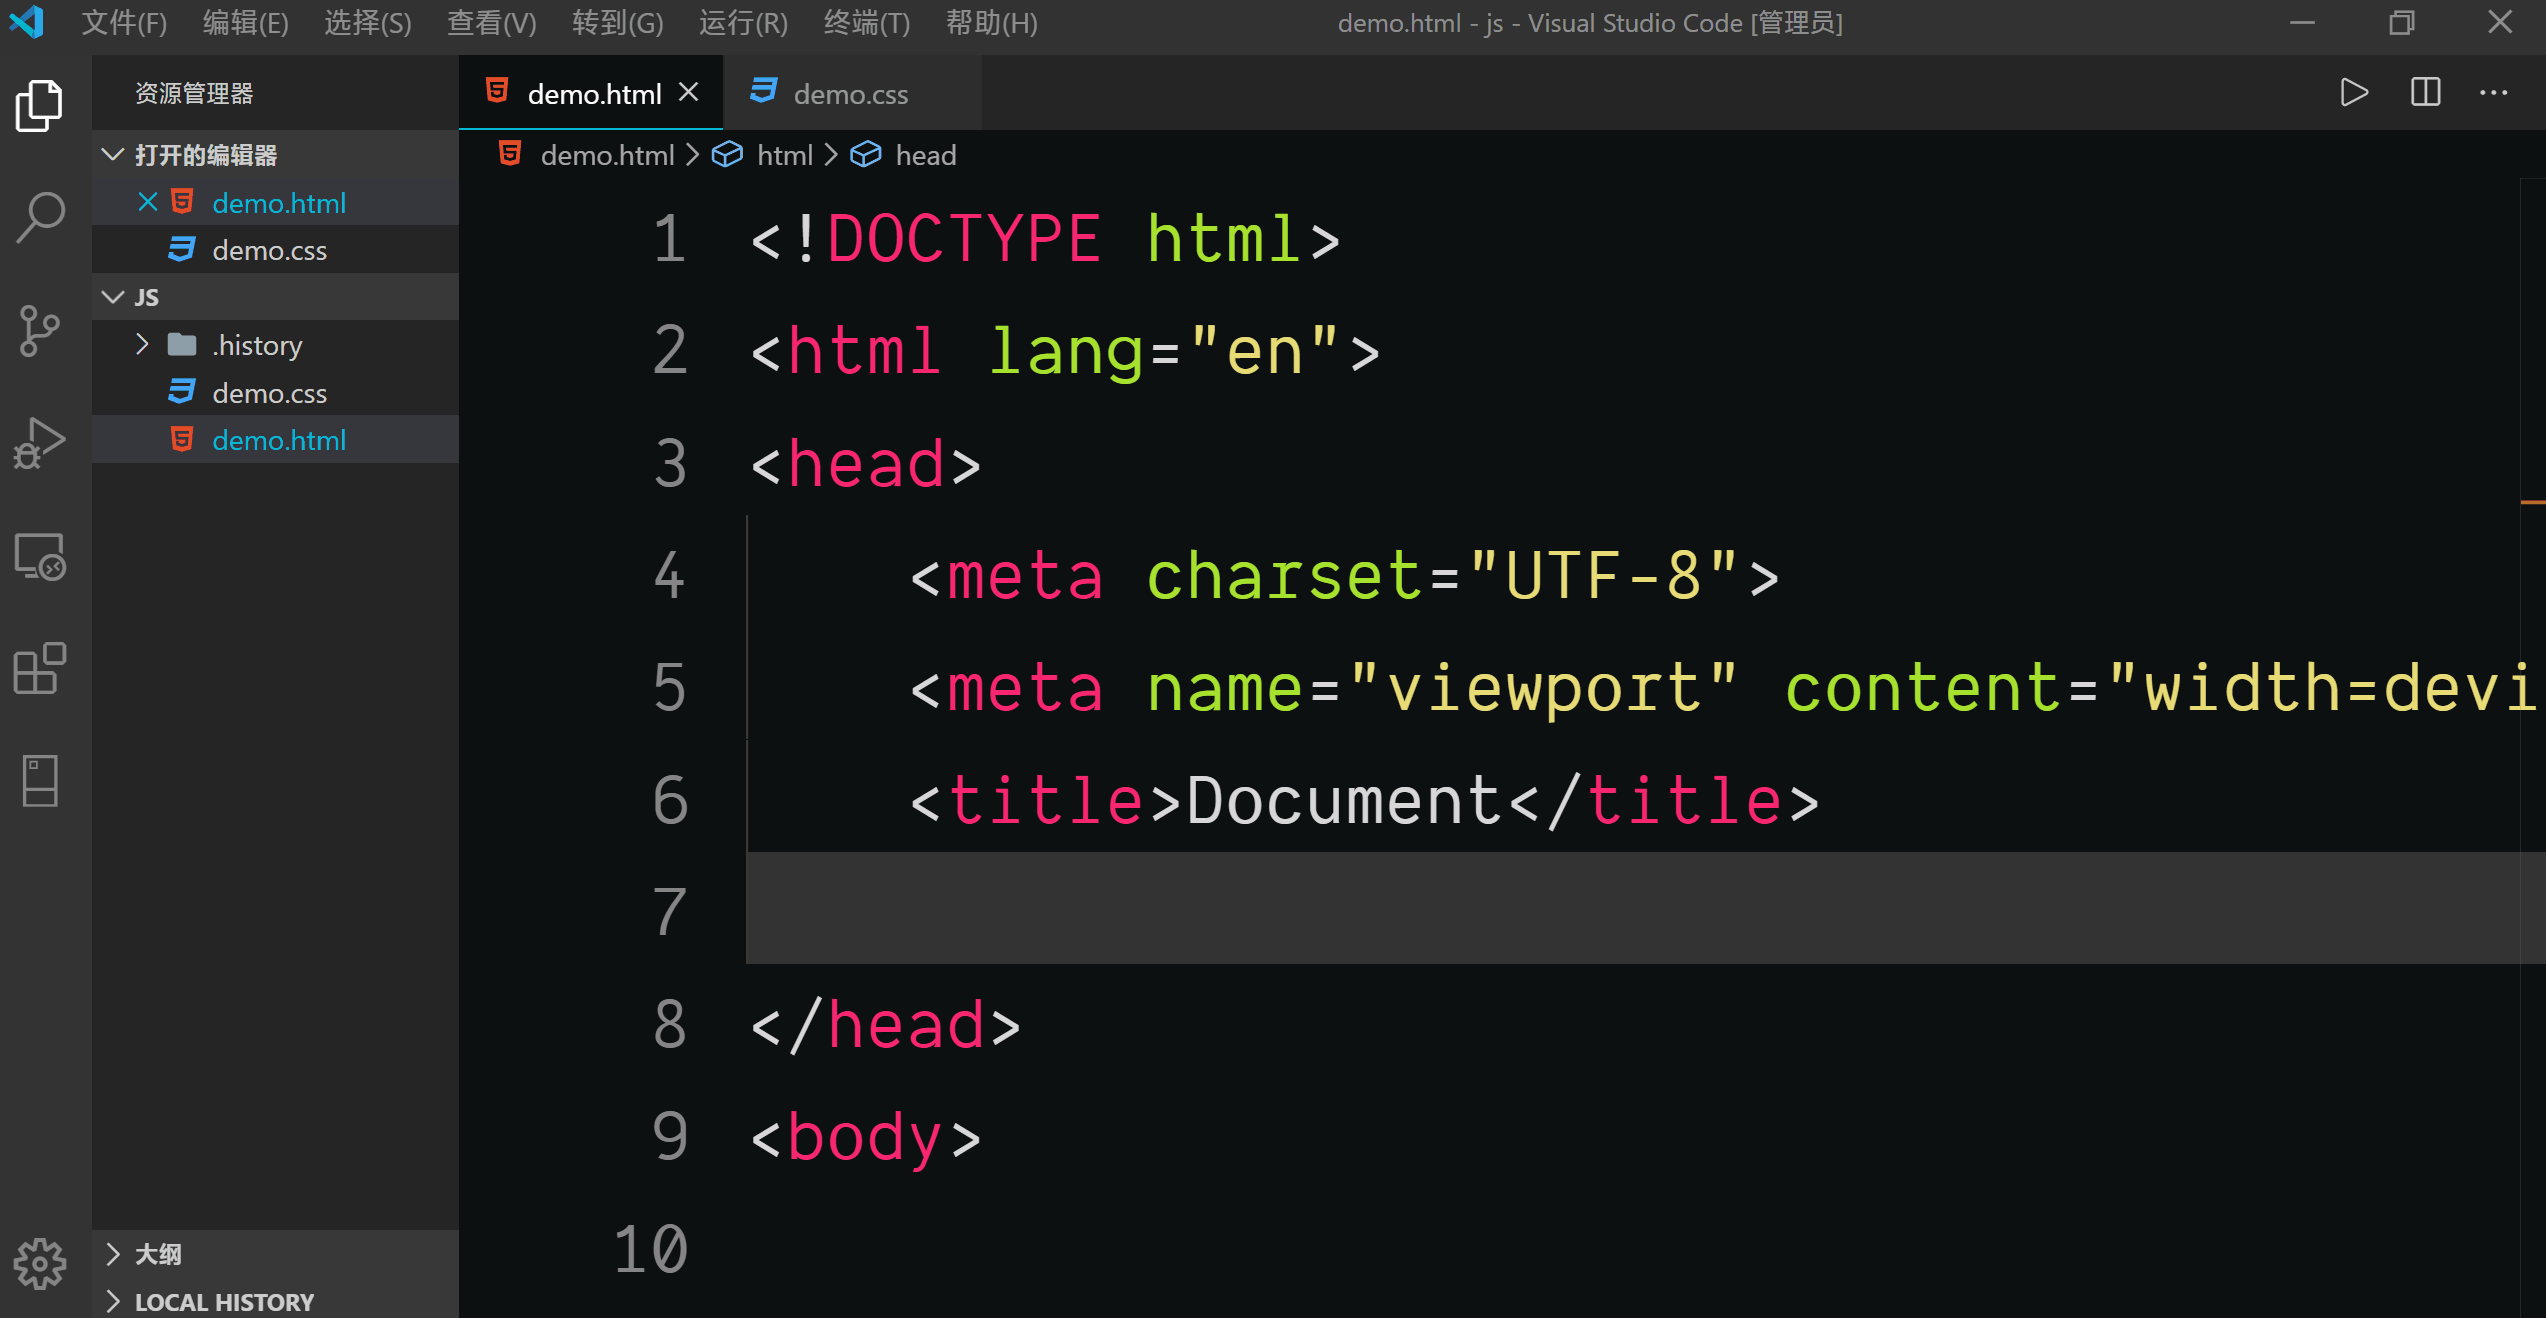Collapse the open editors section
Image resolution: width=2546 pixels, height=1318 pixels.
tap(113, 155)
